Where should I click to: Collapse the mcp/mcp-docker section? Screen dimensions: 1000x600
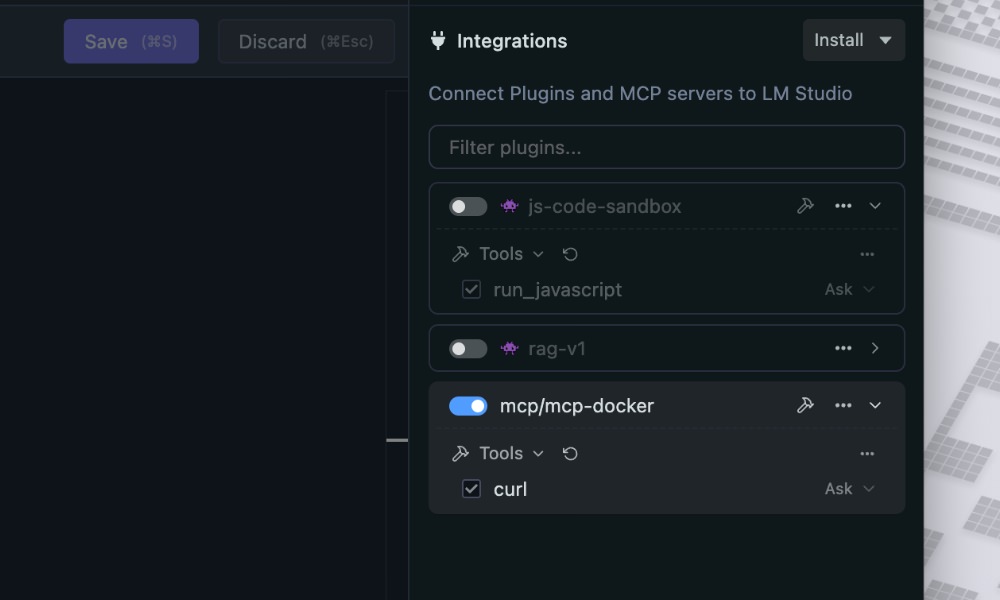coord(875,405)
